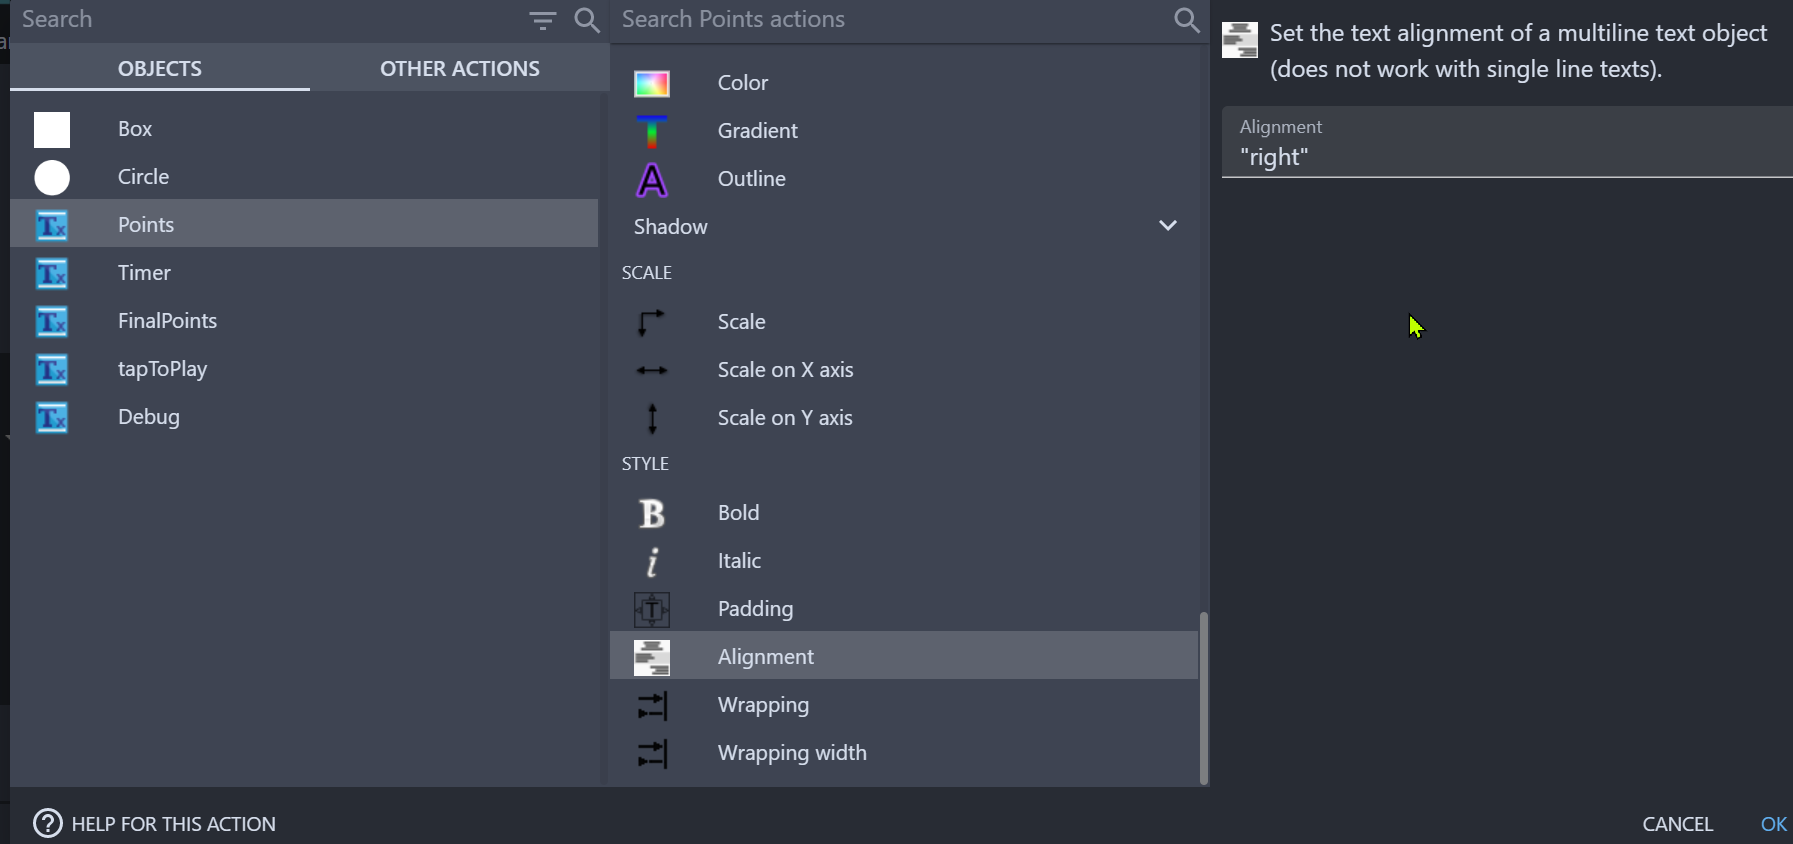Select the Circle object row
1793x844 pixels.
click(304, 177)
